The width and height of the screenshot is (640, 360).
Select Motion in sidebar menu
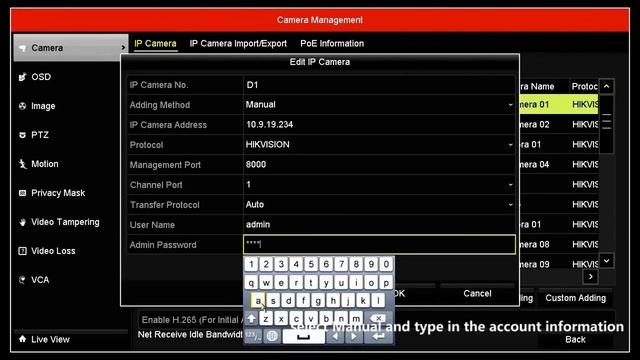tap(45, 164)
